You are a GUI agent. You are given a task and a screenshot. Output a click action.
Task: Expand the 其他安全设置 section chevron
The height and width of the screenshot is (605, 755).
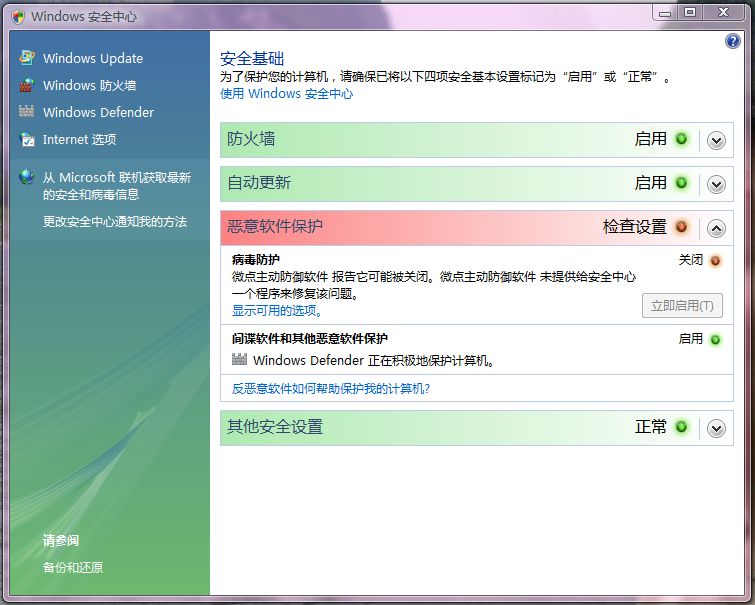(716, 428)
